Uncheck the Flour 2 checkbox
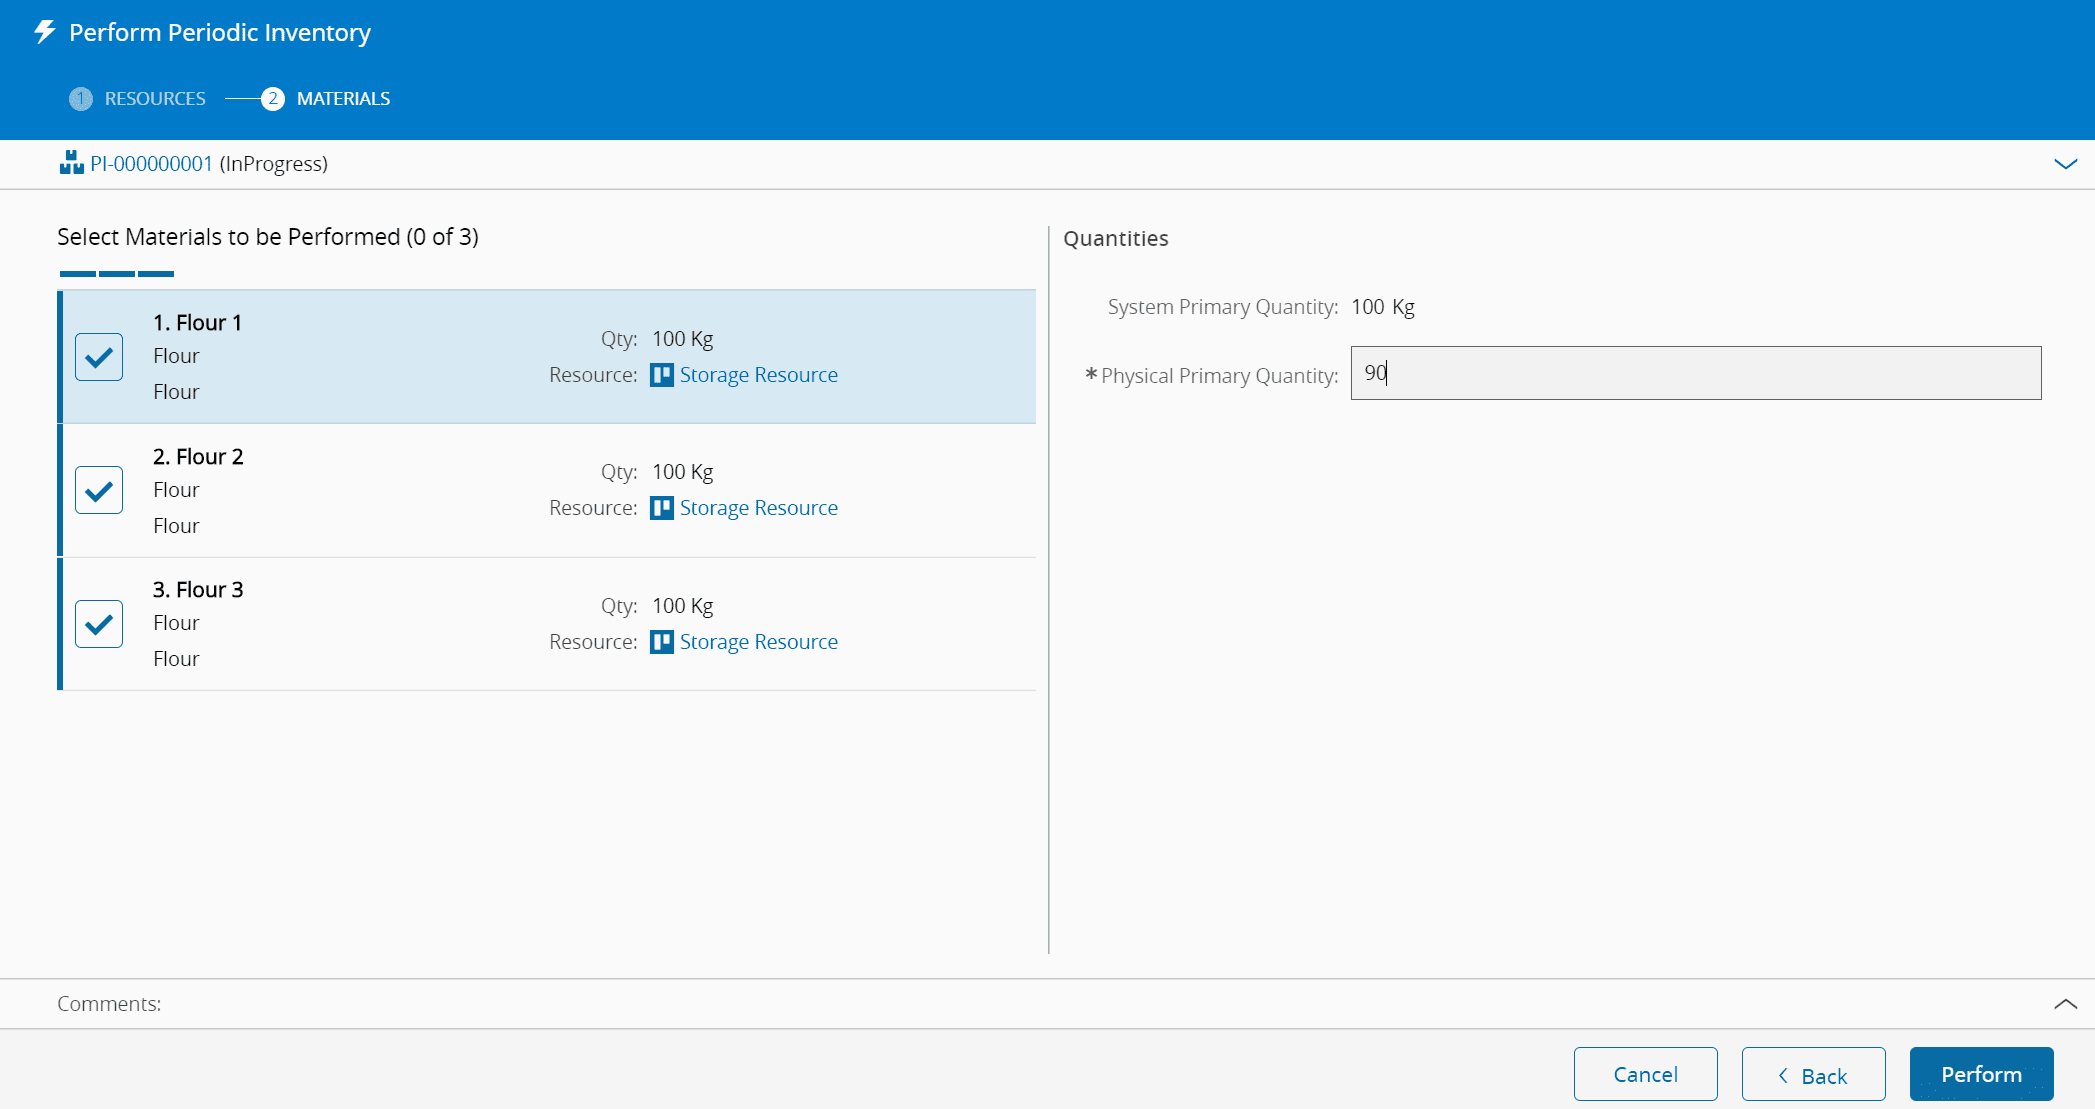 (x=99, y=490)
